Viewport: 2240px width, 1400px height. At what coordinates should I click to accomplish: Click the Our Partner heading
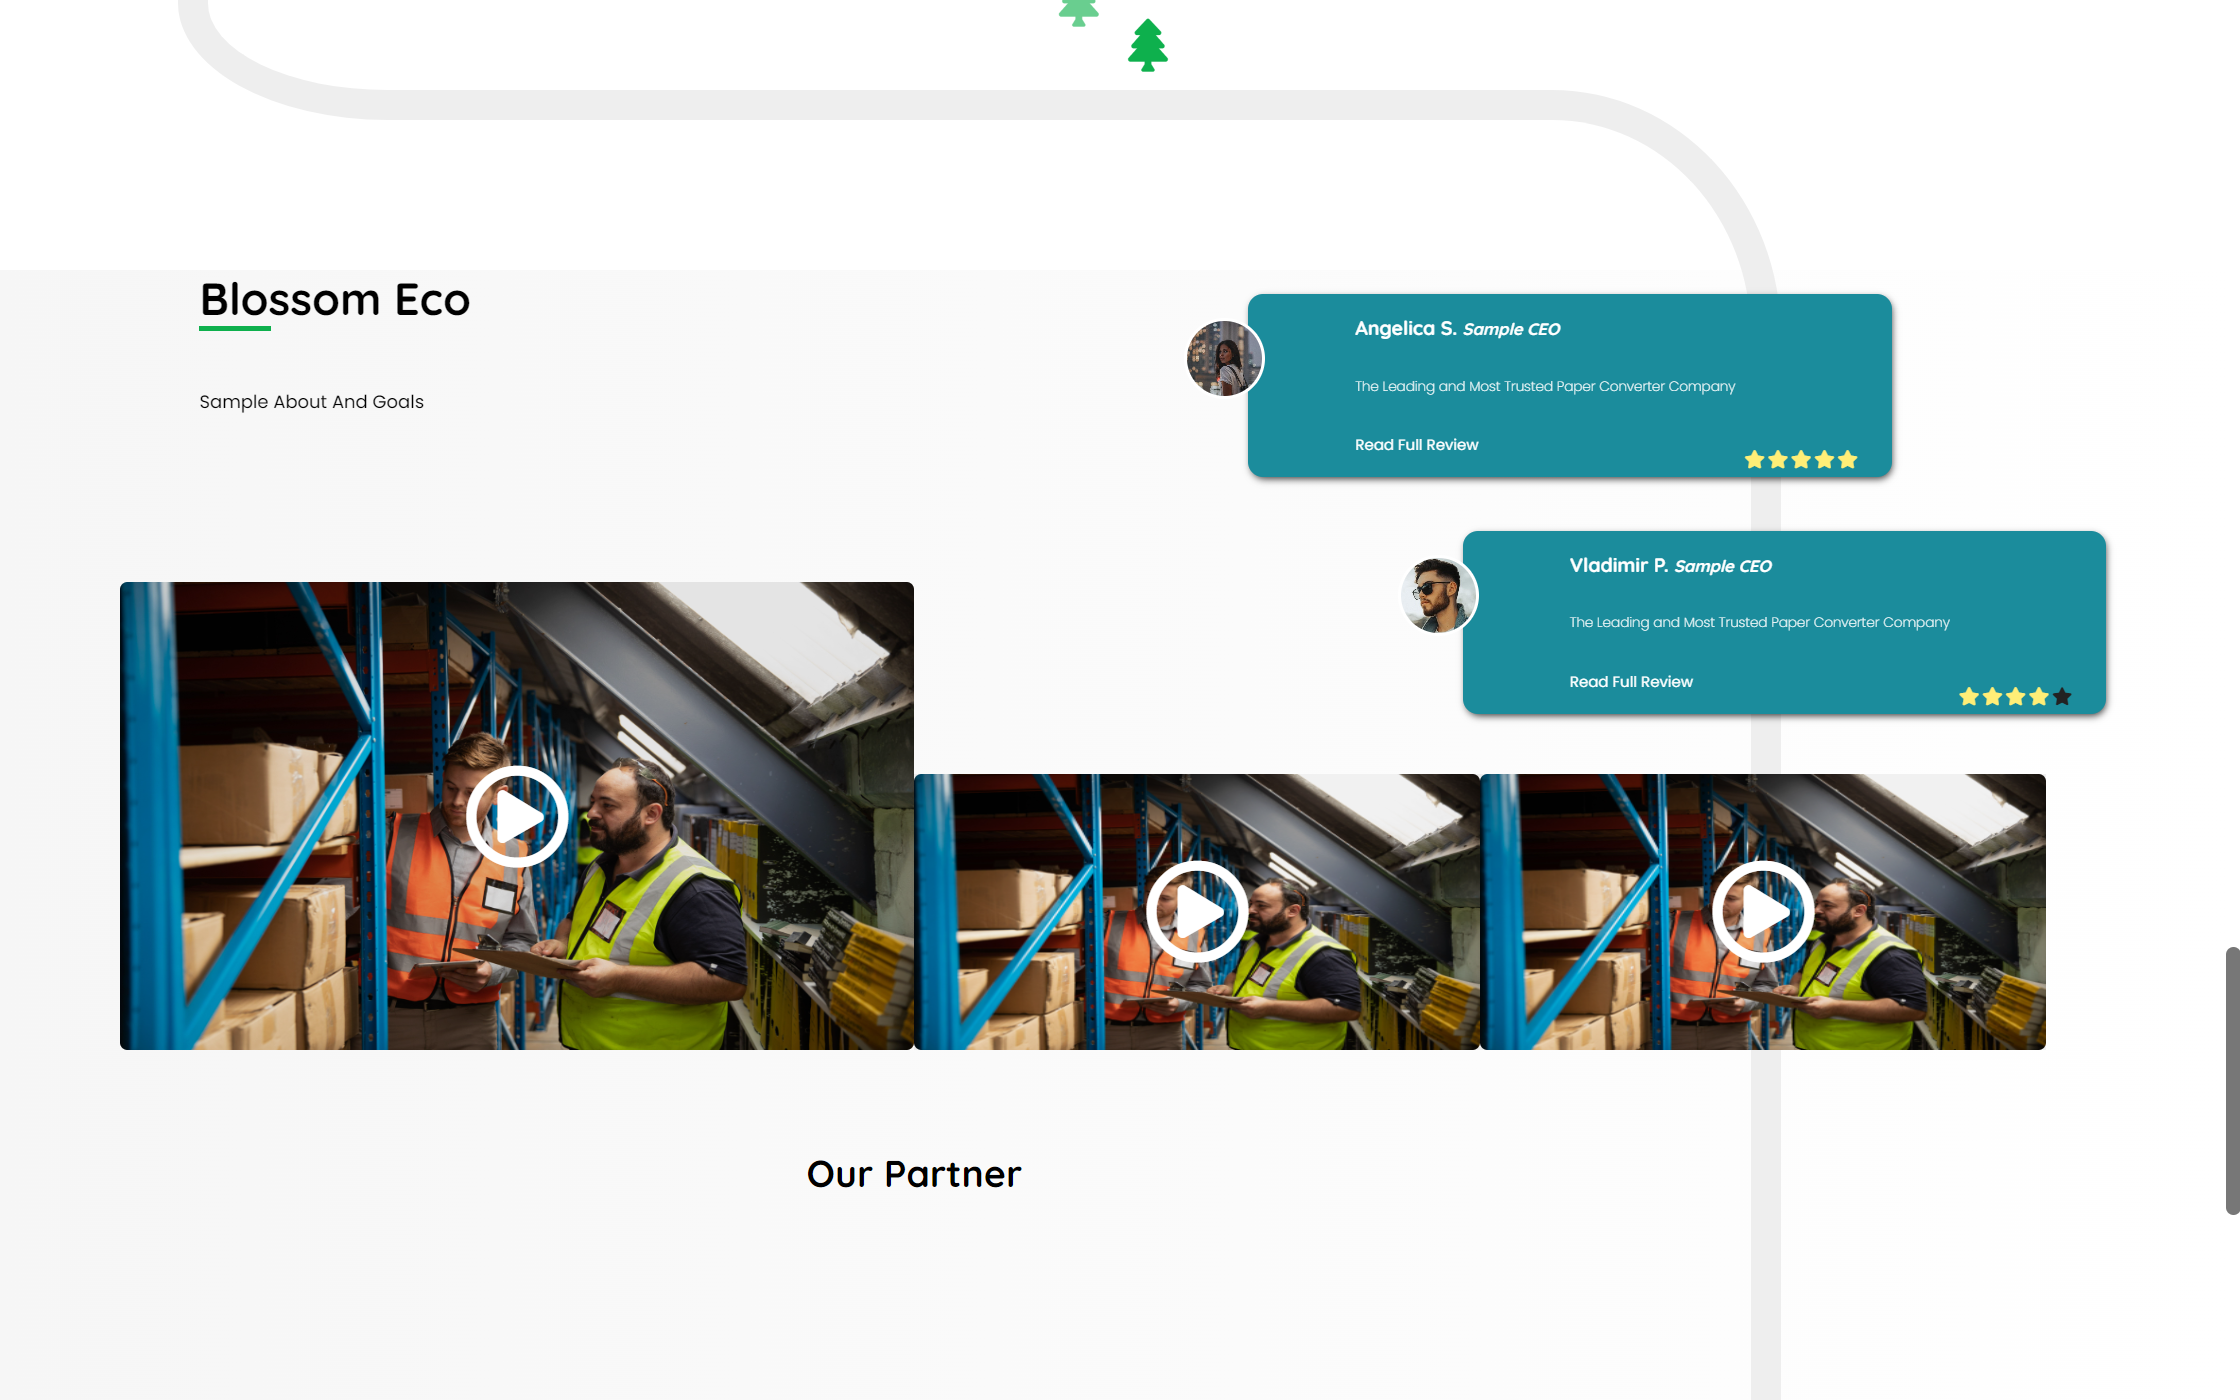914,1174
